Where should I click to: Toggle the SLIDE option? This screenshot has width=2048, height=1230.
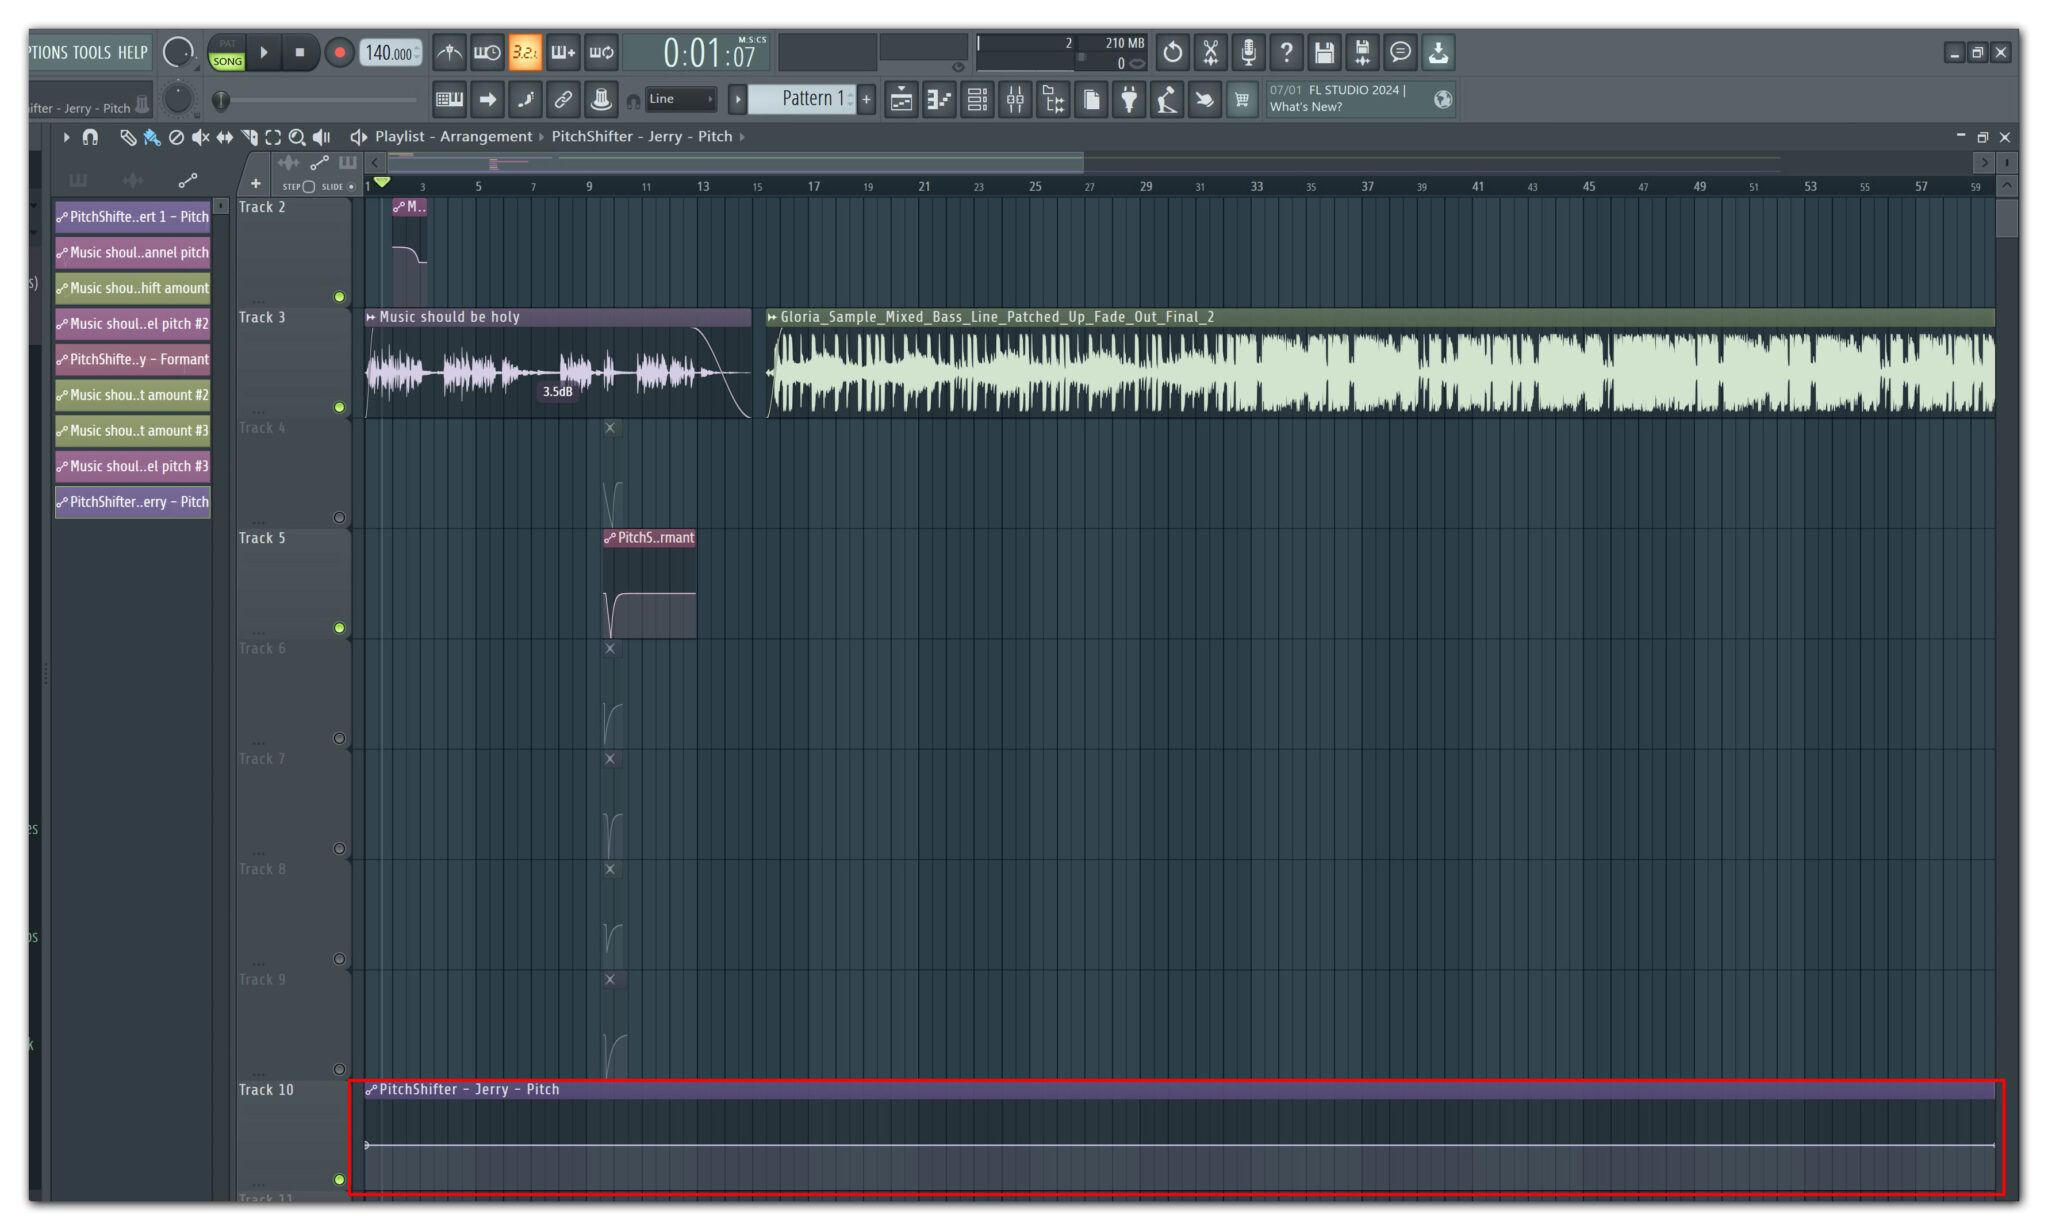pos(351,187)
